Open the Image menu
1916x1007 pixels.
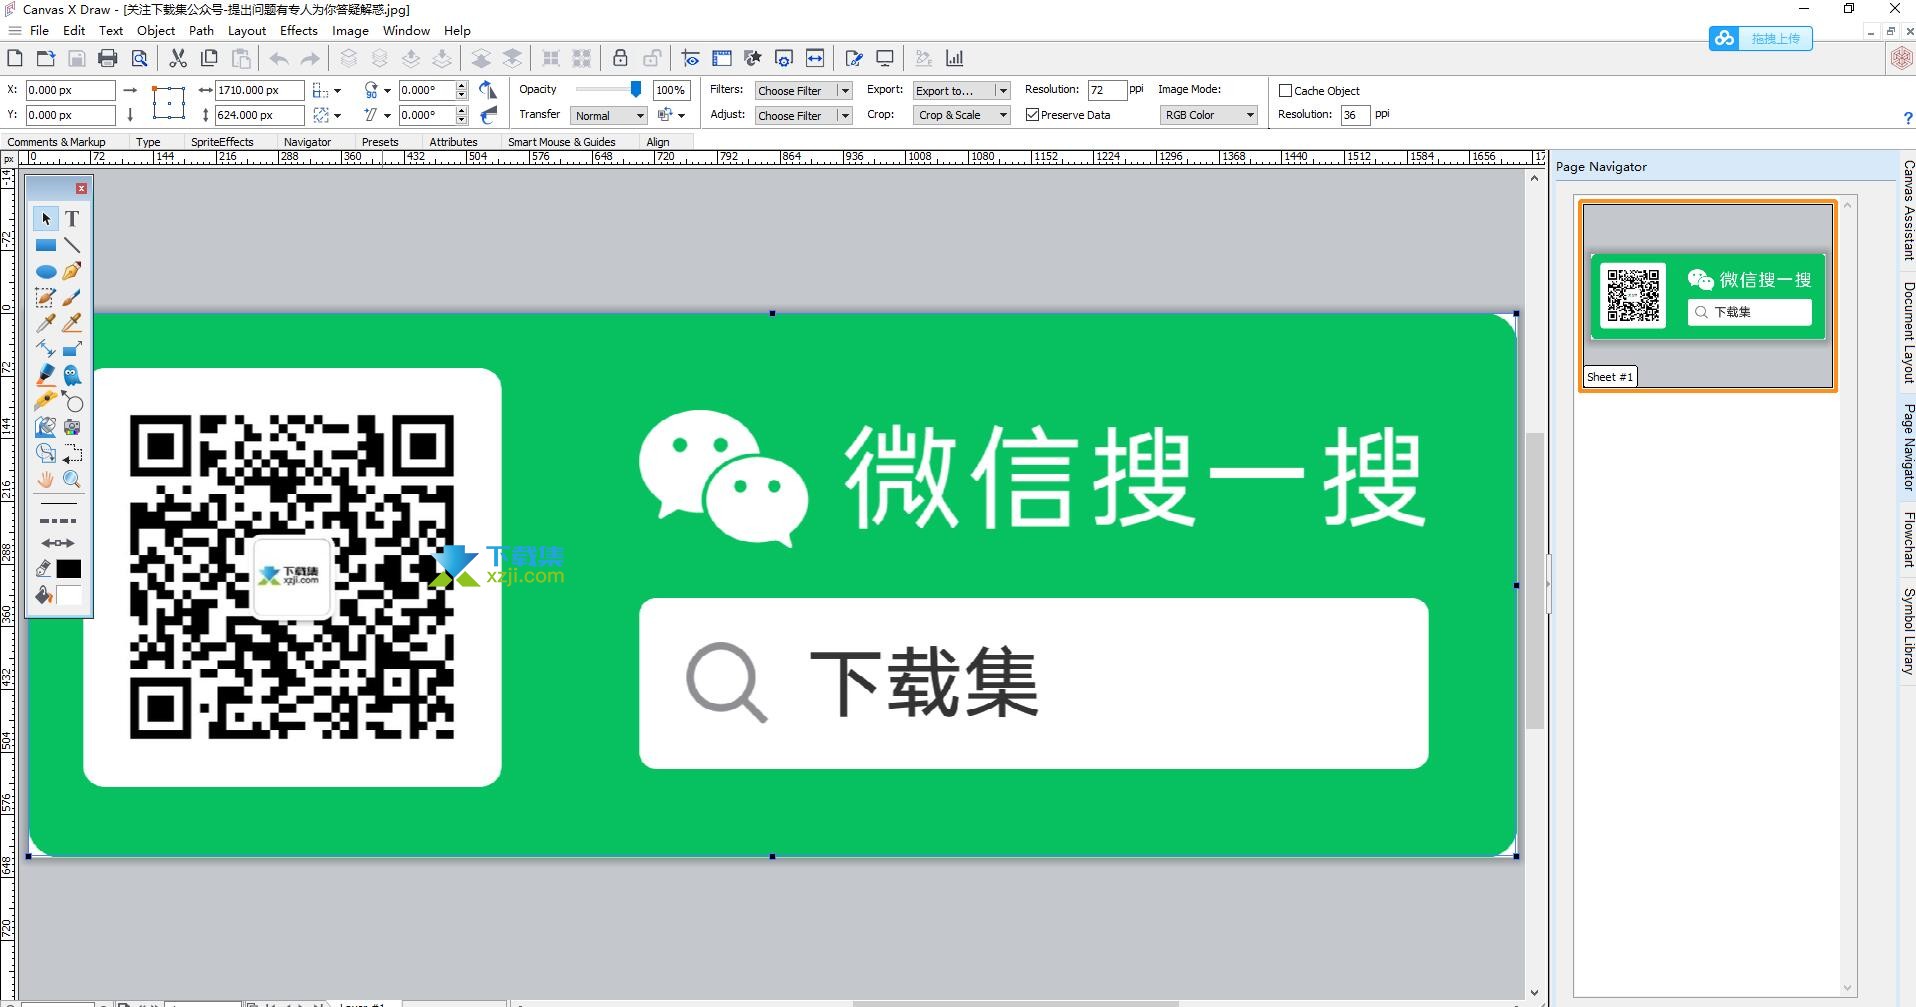(x=350, y=30)
